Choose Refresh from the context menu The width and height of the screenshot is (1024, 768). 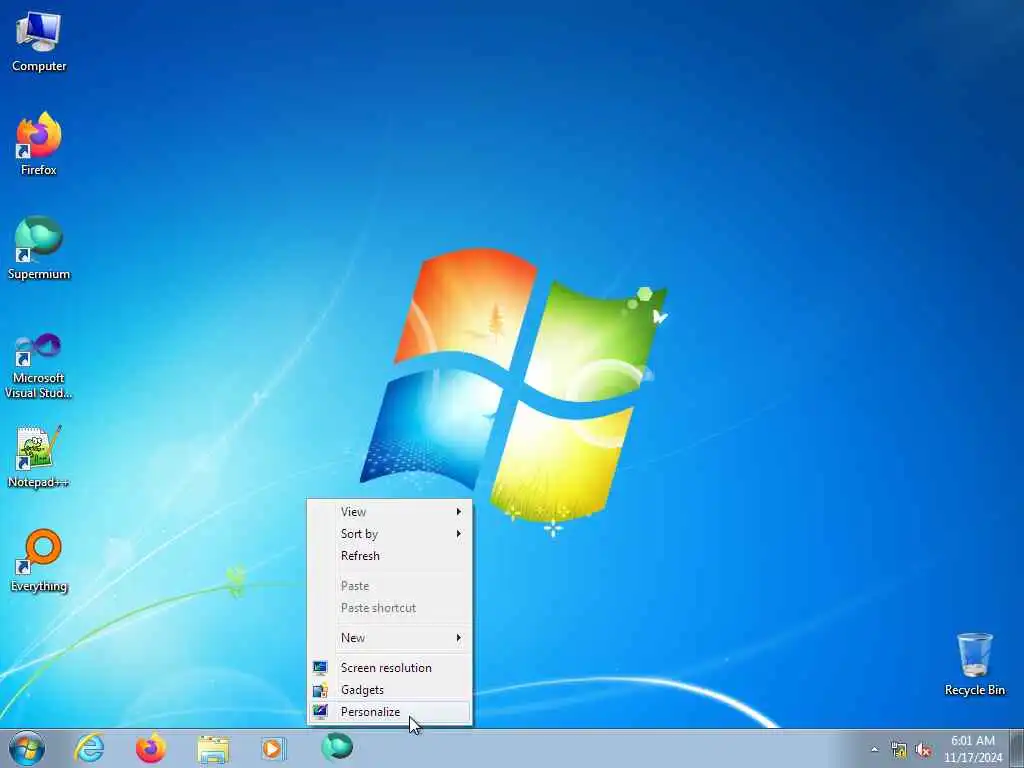click(389, 556)
